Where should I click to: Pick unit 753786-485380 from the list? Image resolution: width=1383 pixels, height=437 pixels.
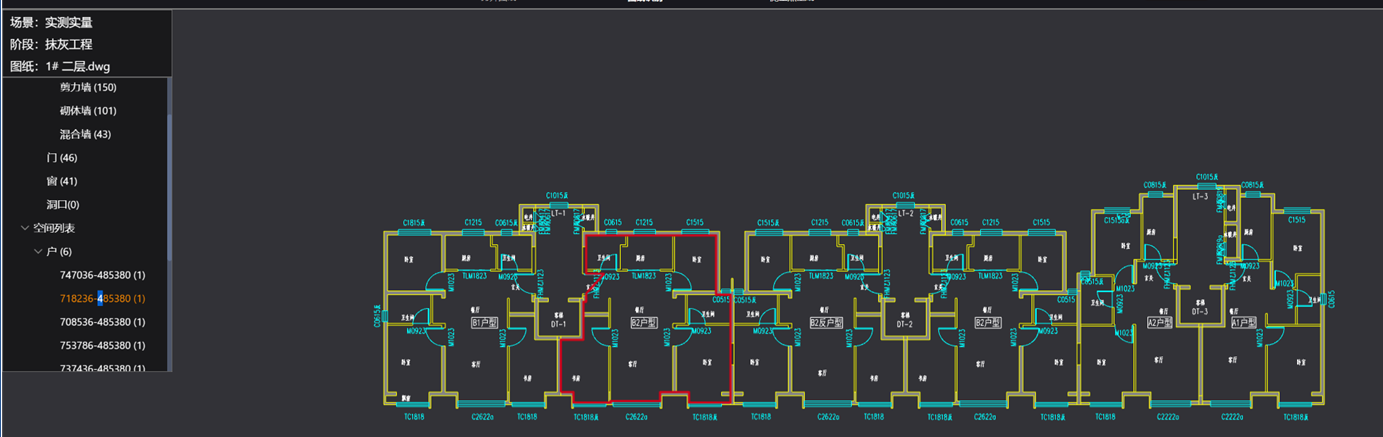coord(102,346)
